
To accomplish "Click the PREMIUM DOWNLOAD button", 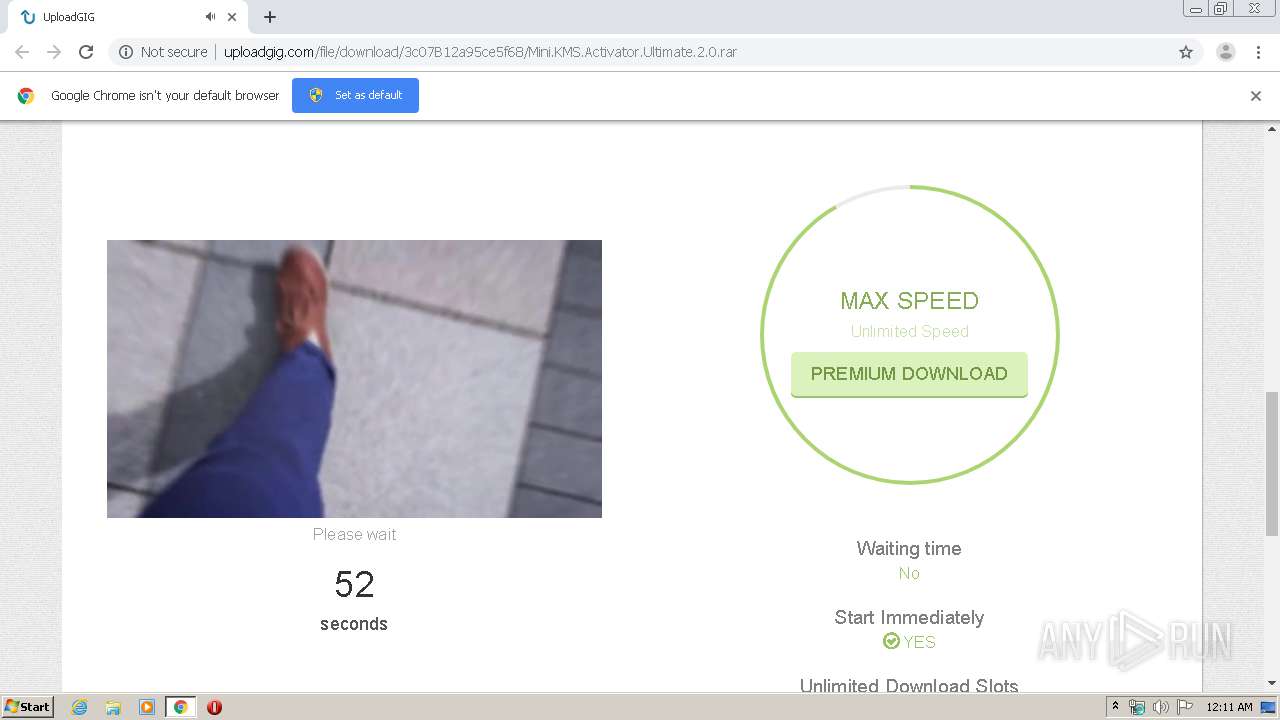I will (x=909, y=374).
